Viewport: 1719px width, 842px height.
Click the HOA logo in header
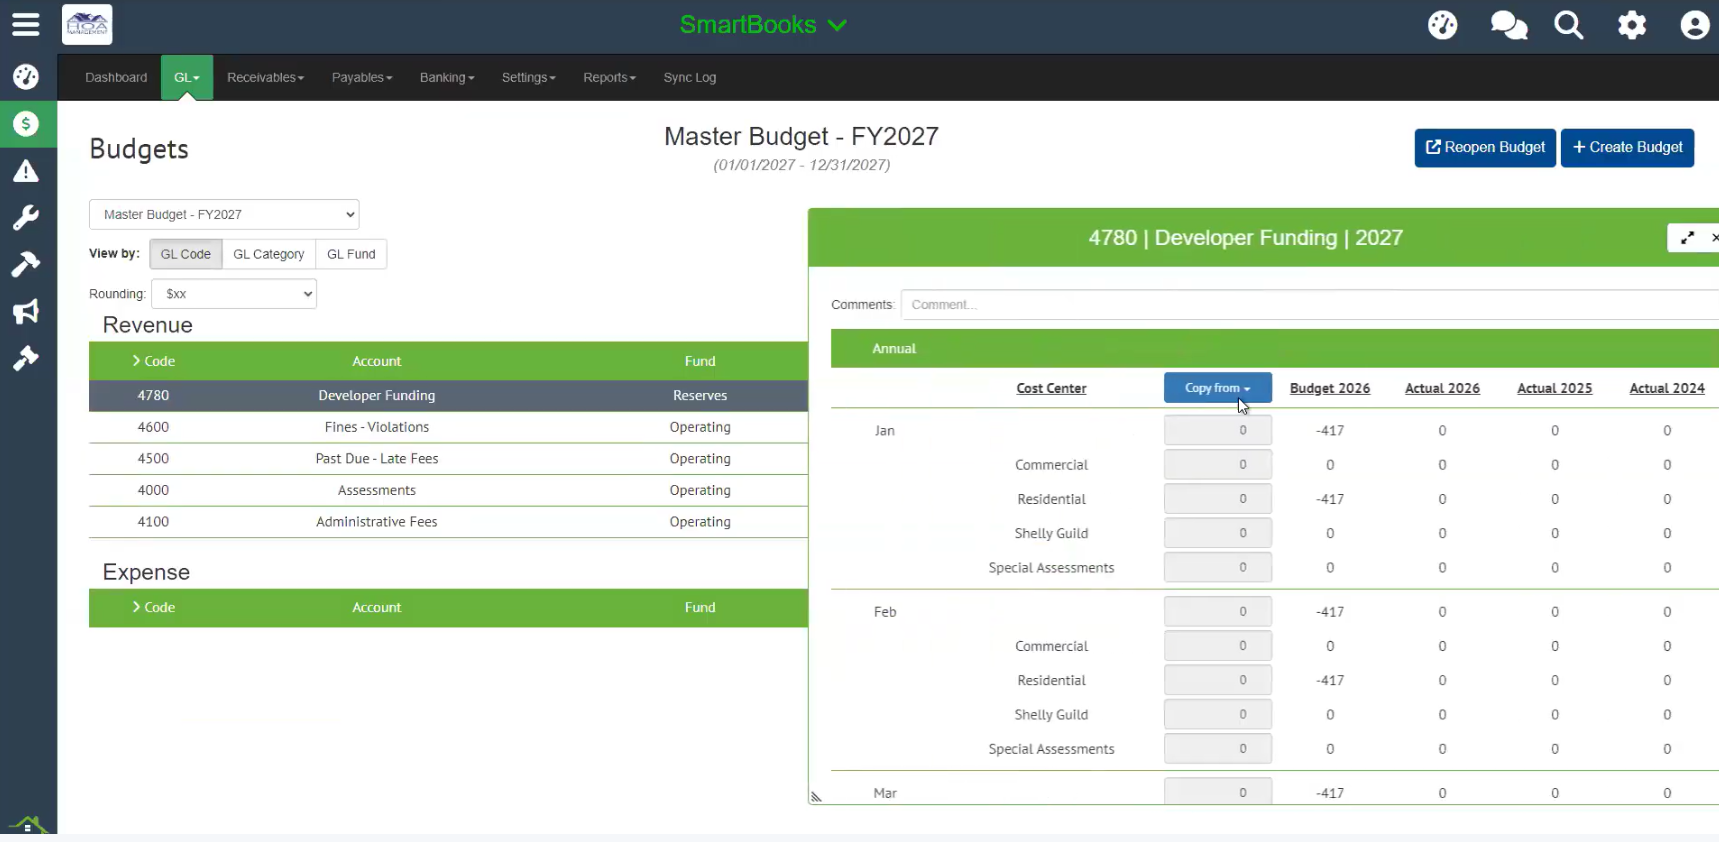coord(87,25)
